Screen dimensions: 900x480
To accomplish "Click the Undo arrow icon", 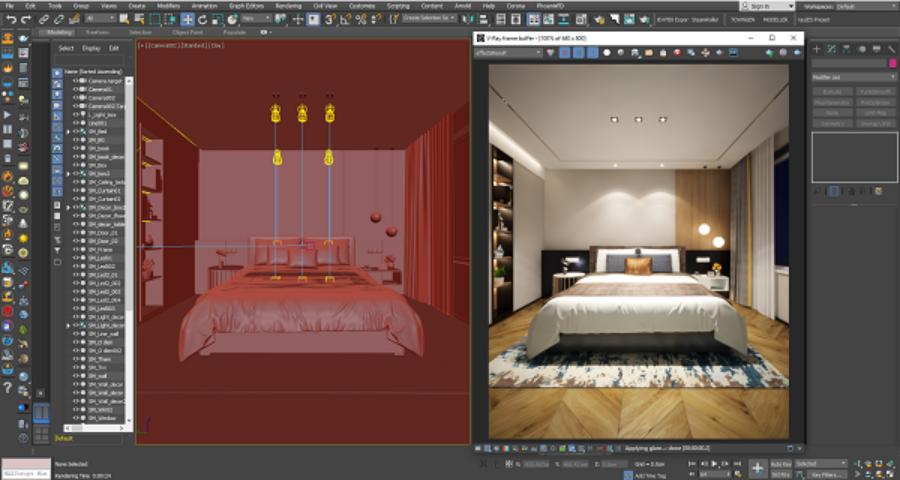I will (x=11, y=19).
